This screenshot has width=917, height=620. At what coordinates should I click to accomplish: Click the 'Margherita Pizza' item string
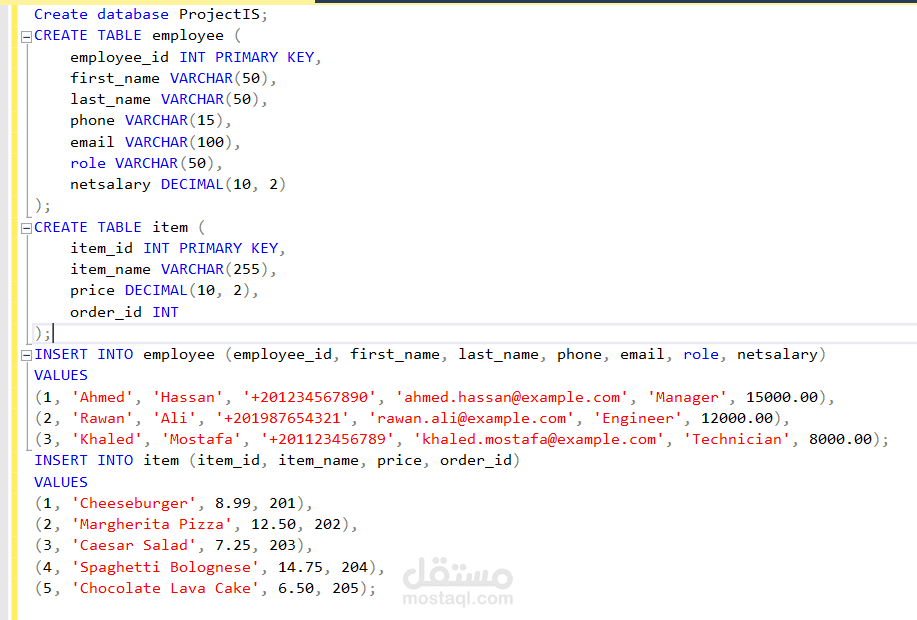click(x=152, y=525)
